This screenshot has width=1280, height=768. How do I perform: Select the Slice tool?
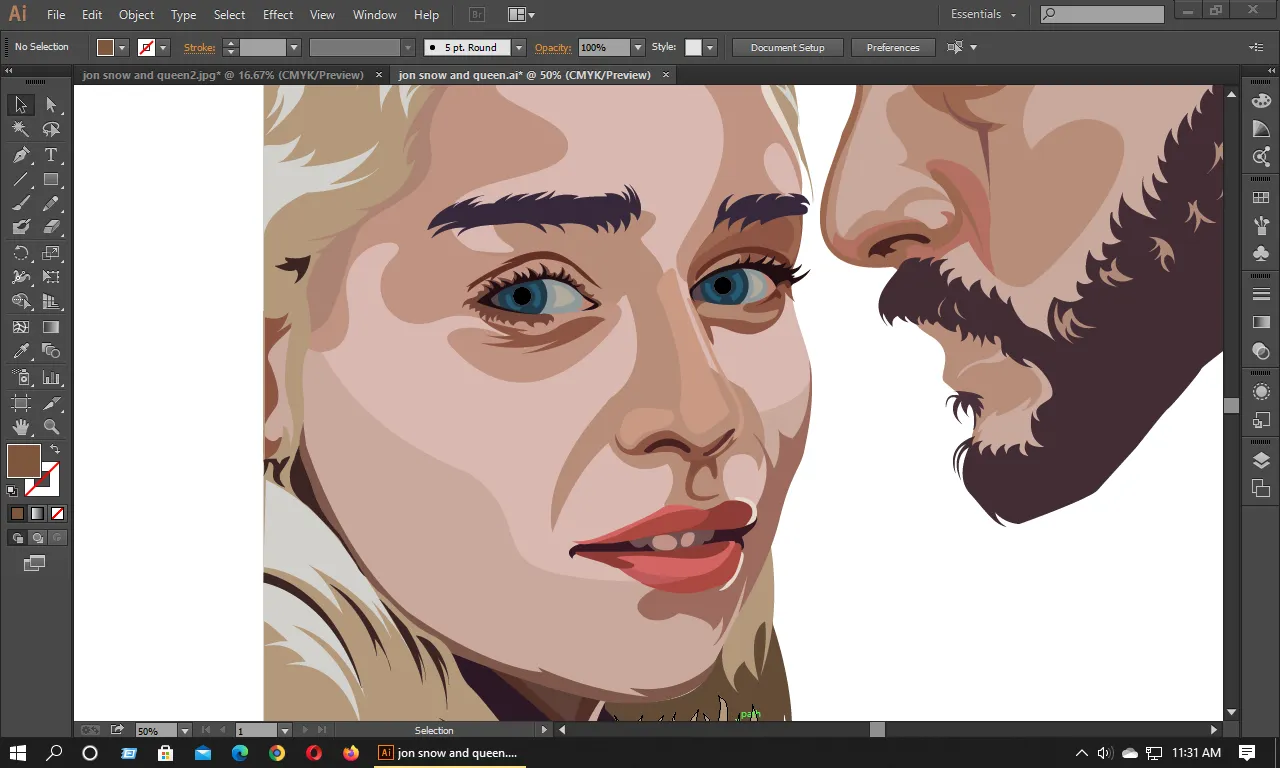[51, 403]
